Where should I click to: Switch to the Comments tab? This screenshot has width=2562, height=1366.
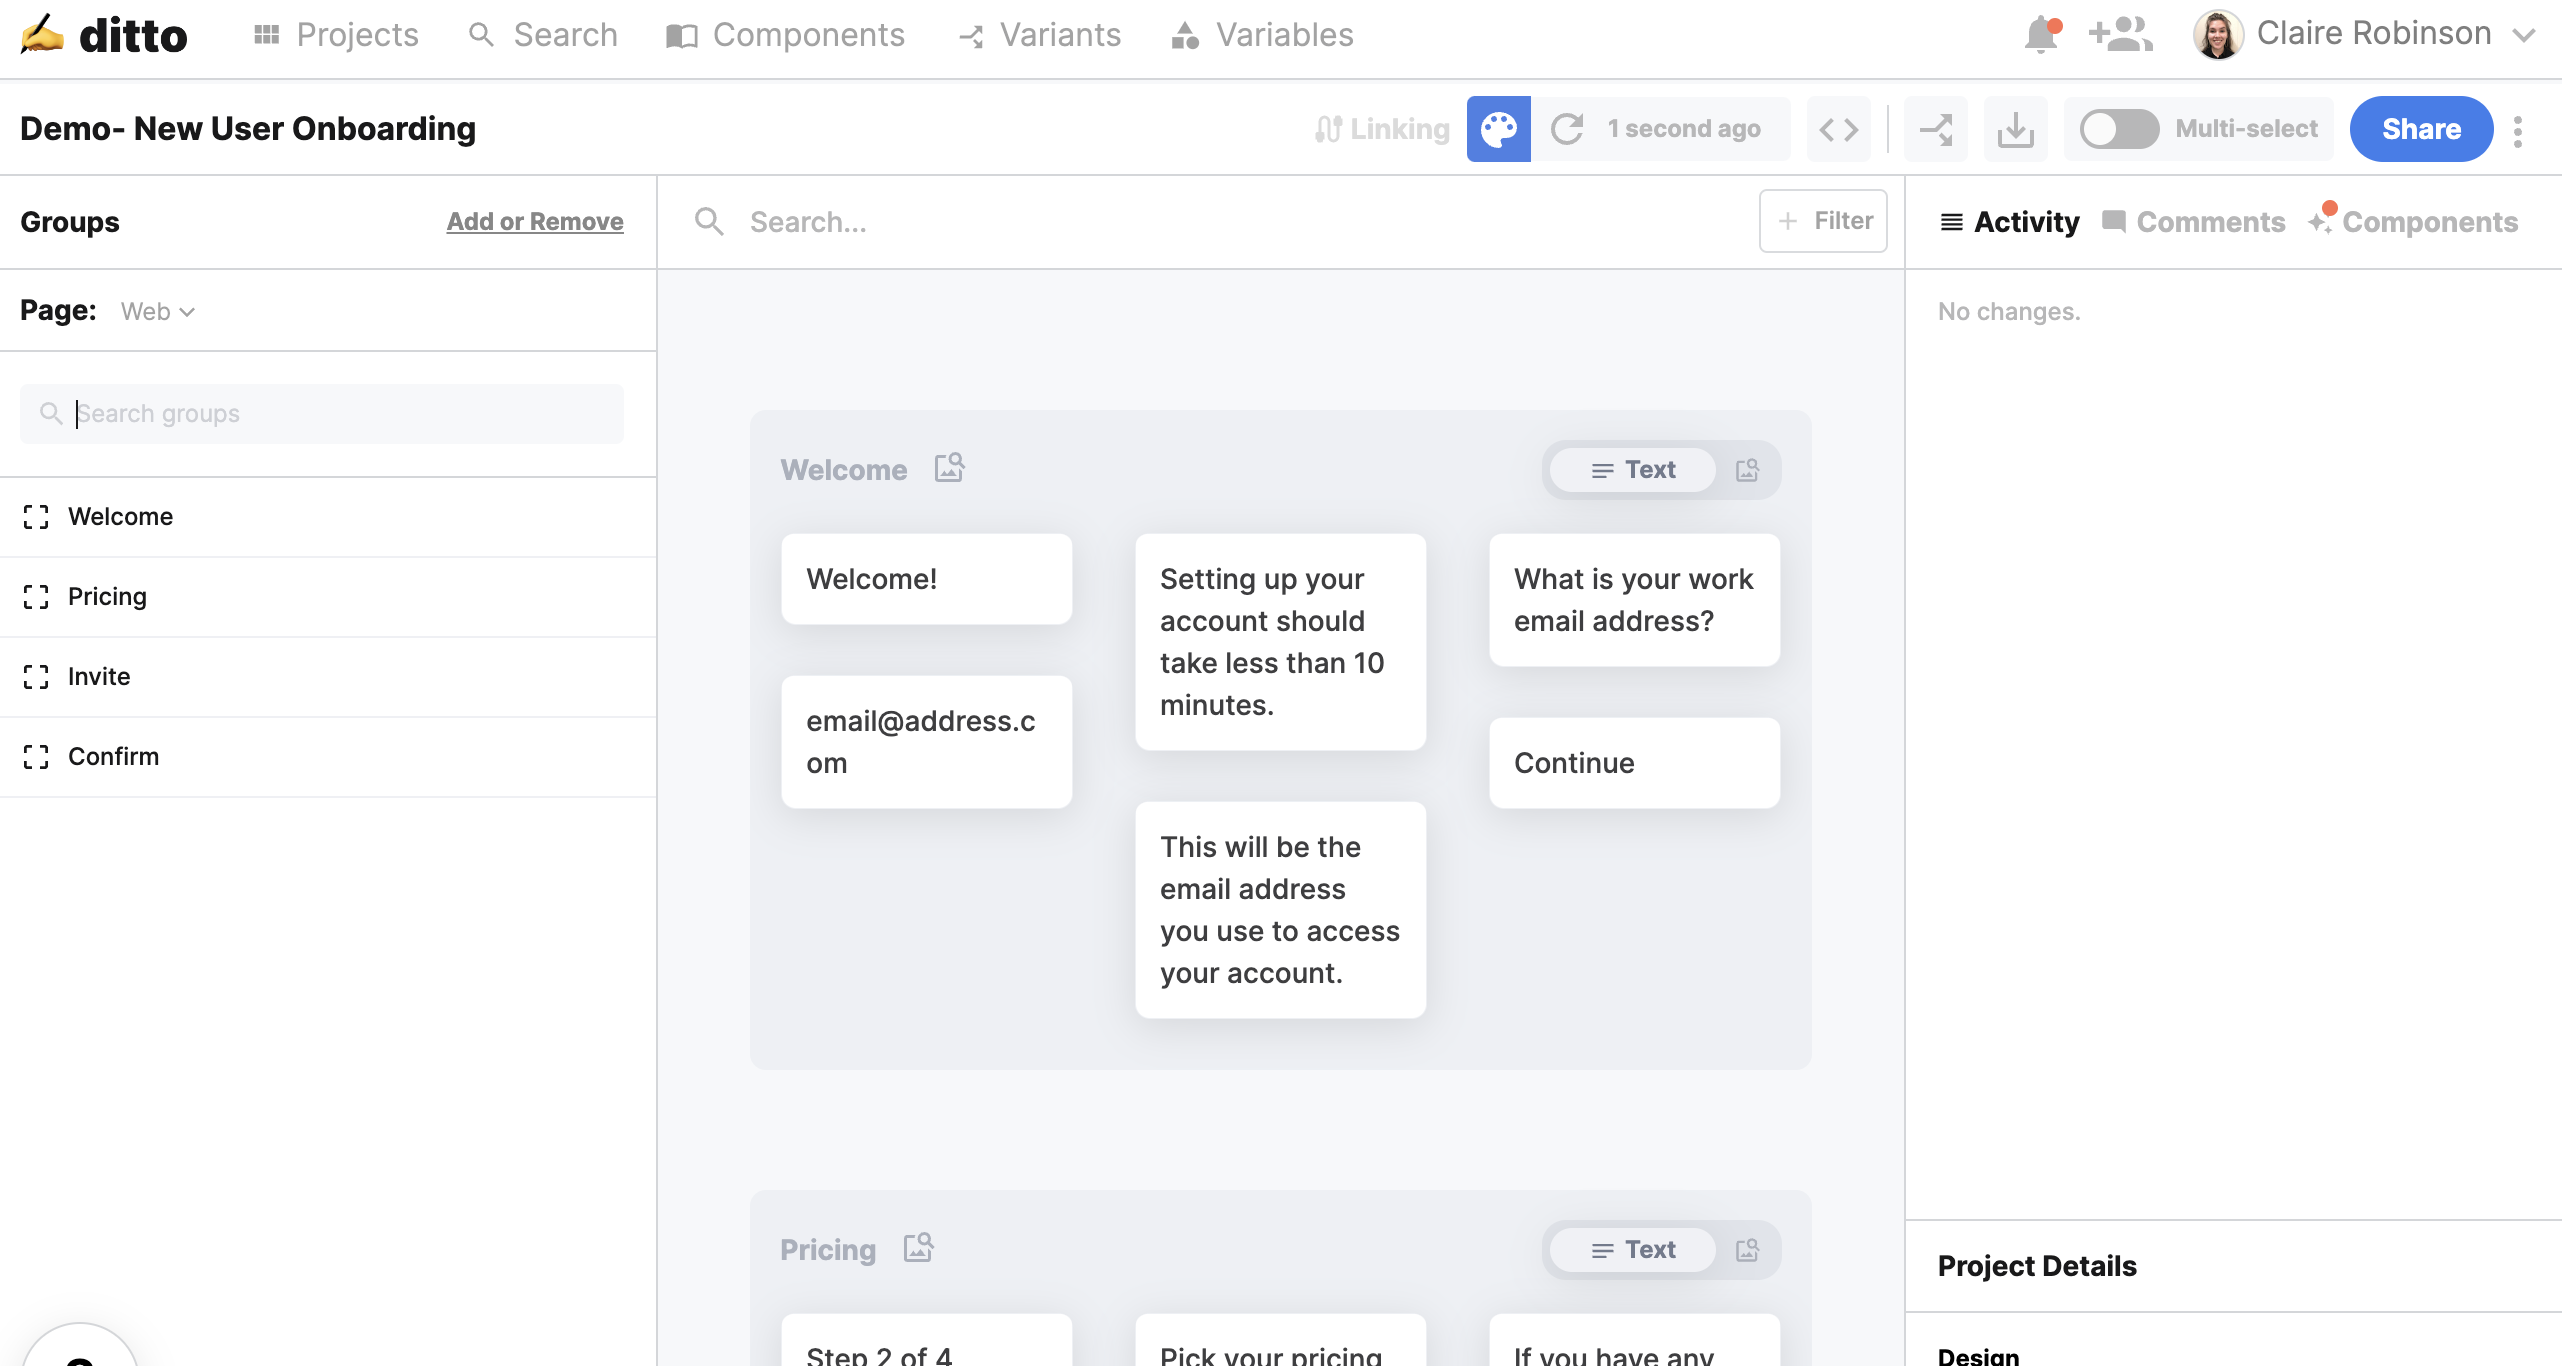(2194, 222)
